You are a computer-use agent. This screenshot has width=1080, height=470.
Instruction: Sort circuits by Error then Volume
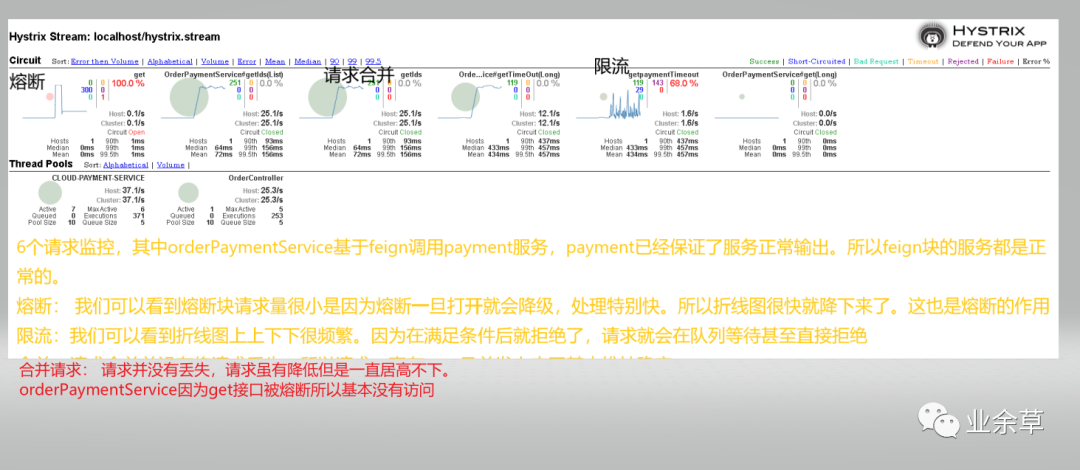point(105,61)
